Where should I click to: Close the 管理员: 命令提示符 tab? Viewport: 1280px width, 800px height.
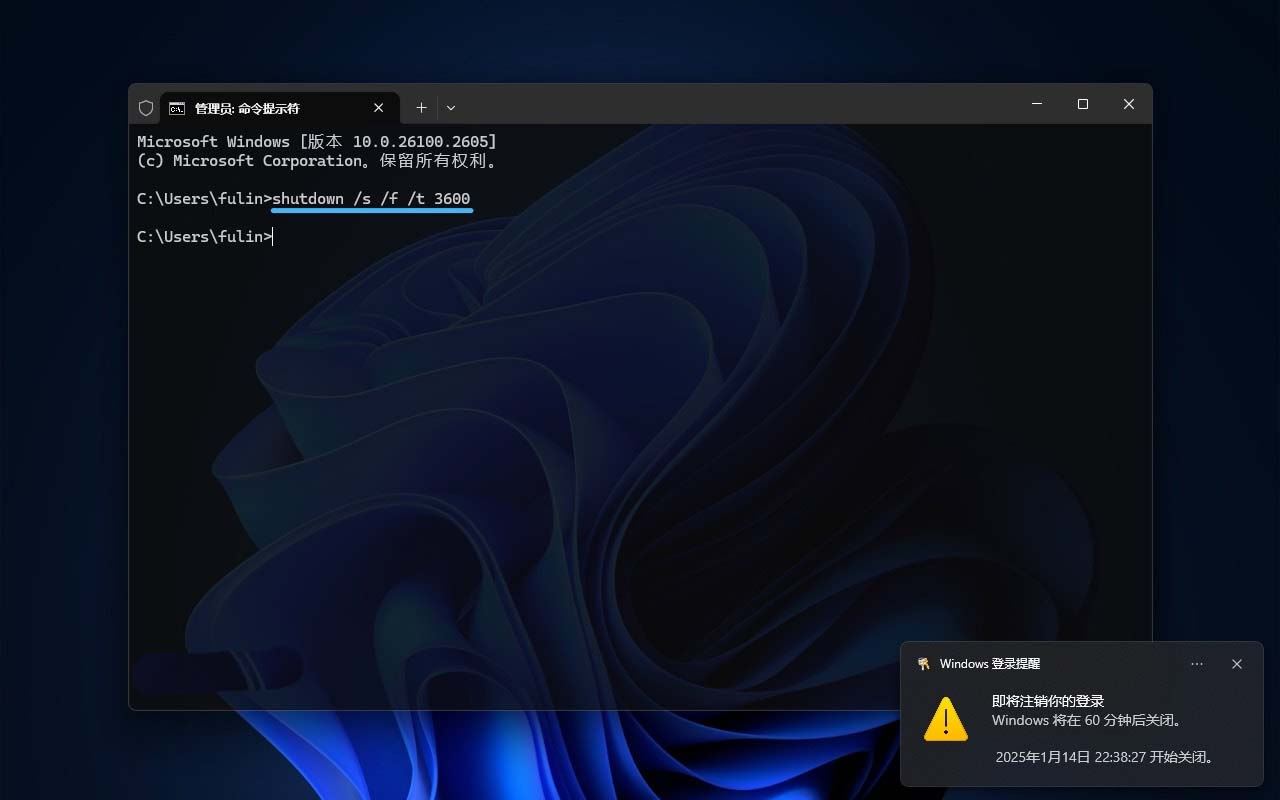(x=379, y=108)
